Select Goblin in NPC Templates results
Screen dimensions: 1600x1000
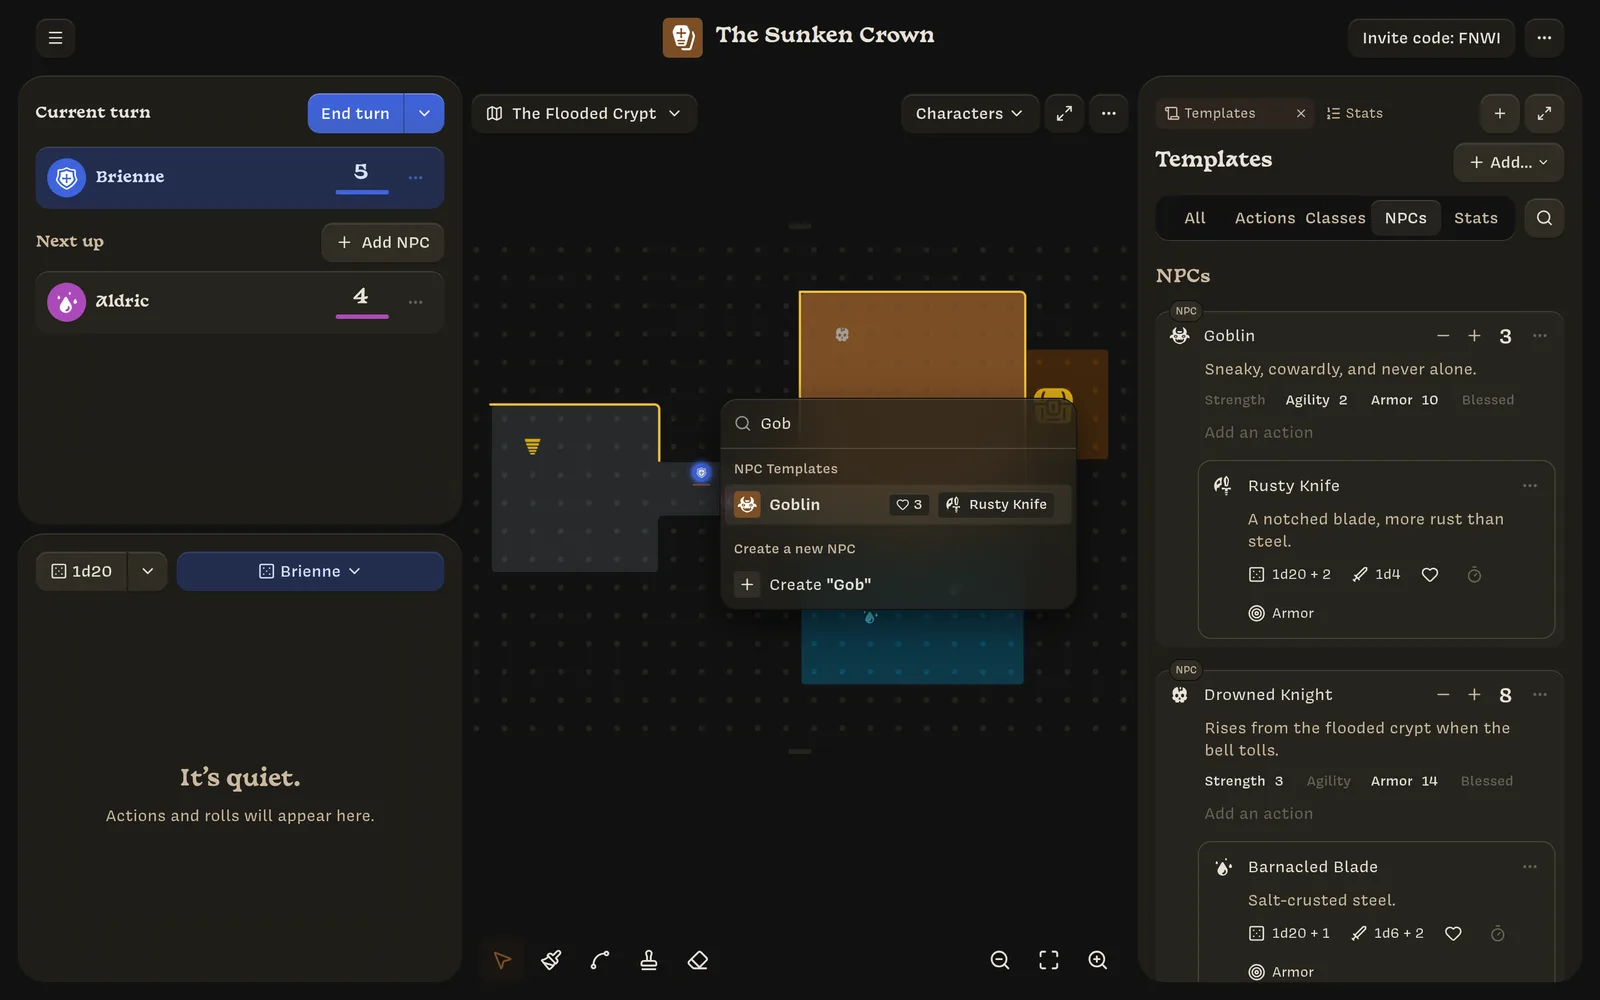[x=897, y=505]
